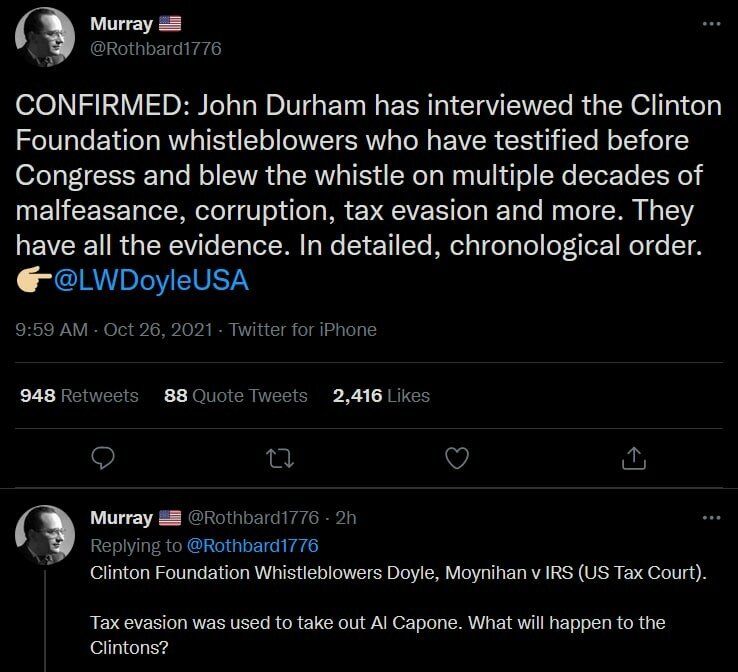Open the 9:59 AM Oct 26, 2021 timestamp
This screenshot has width=738, height=672.
click(x=114, y=330)
